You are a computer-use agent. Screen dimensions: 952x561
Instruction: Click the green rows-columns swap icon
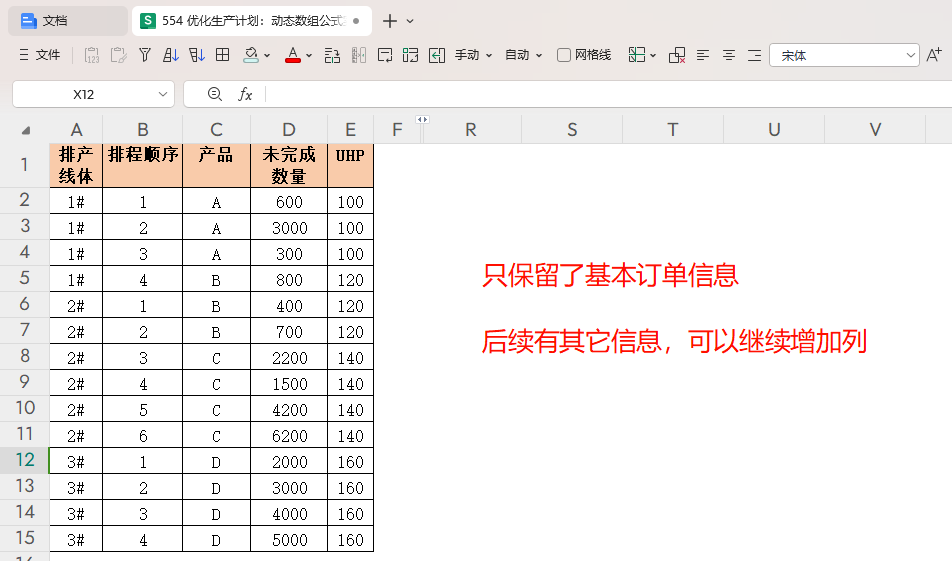coord(410,55)
